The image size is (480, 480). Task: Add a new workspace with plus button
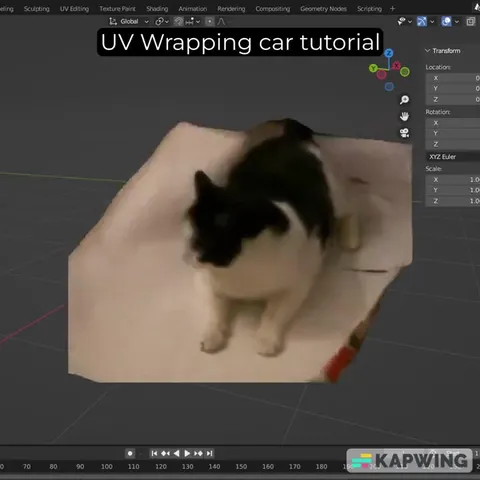(393, 9)
